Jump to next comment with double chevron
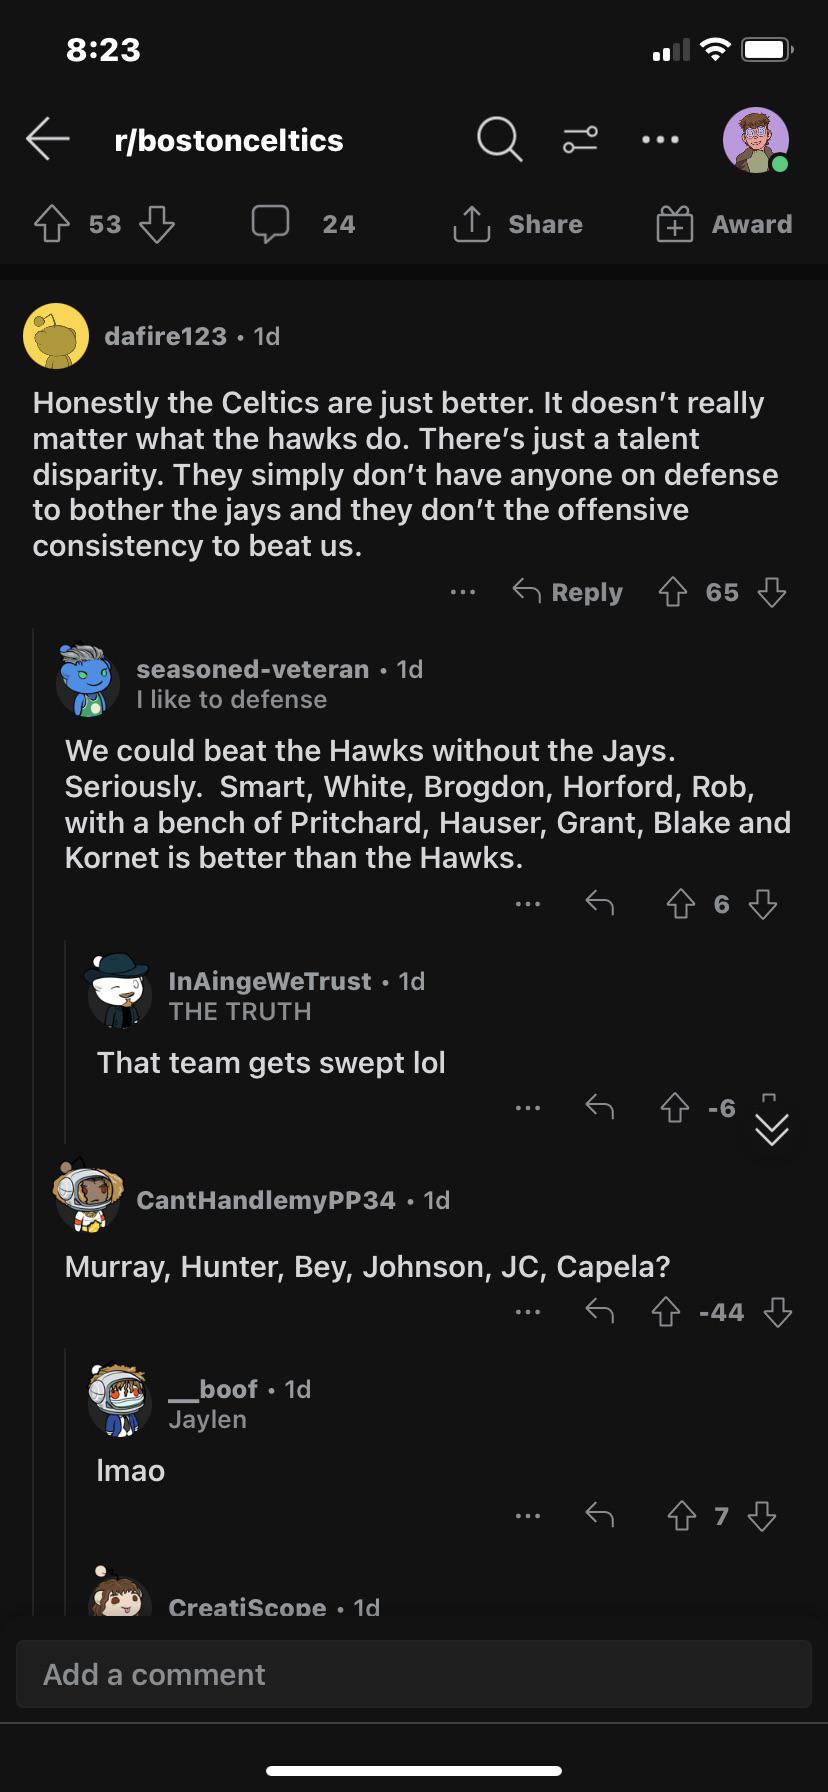The width and height of the screenshot is (828, 1792). (771, 1129)
